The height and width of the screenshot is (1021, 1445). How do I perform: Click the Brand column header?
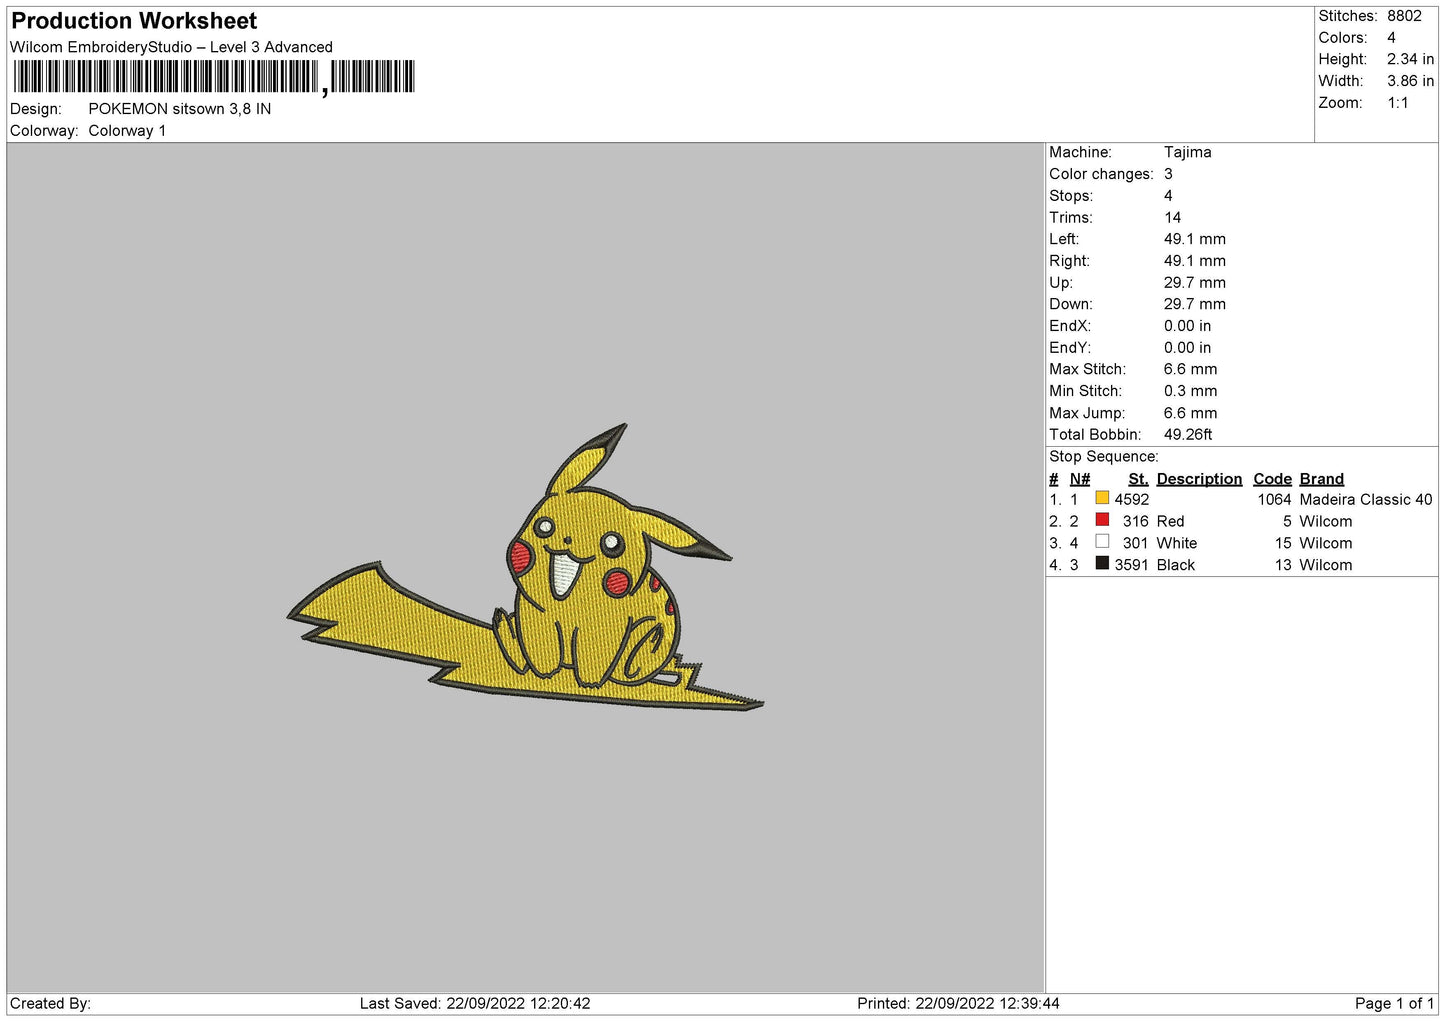coord(1321,479)
